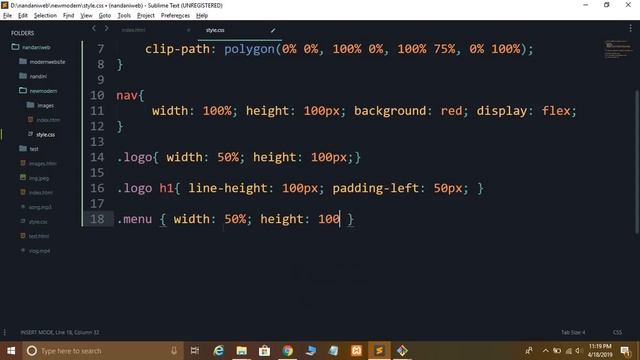Click line number 10 in the gutter
Image resolution: width=640 pixels, height=360 pixels.
(x=97, y=96)
